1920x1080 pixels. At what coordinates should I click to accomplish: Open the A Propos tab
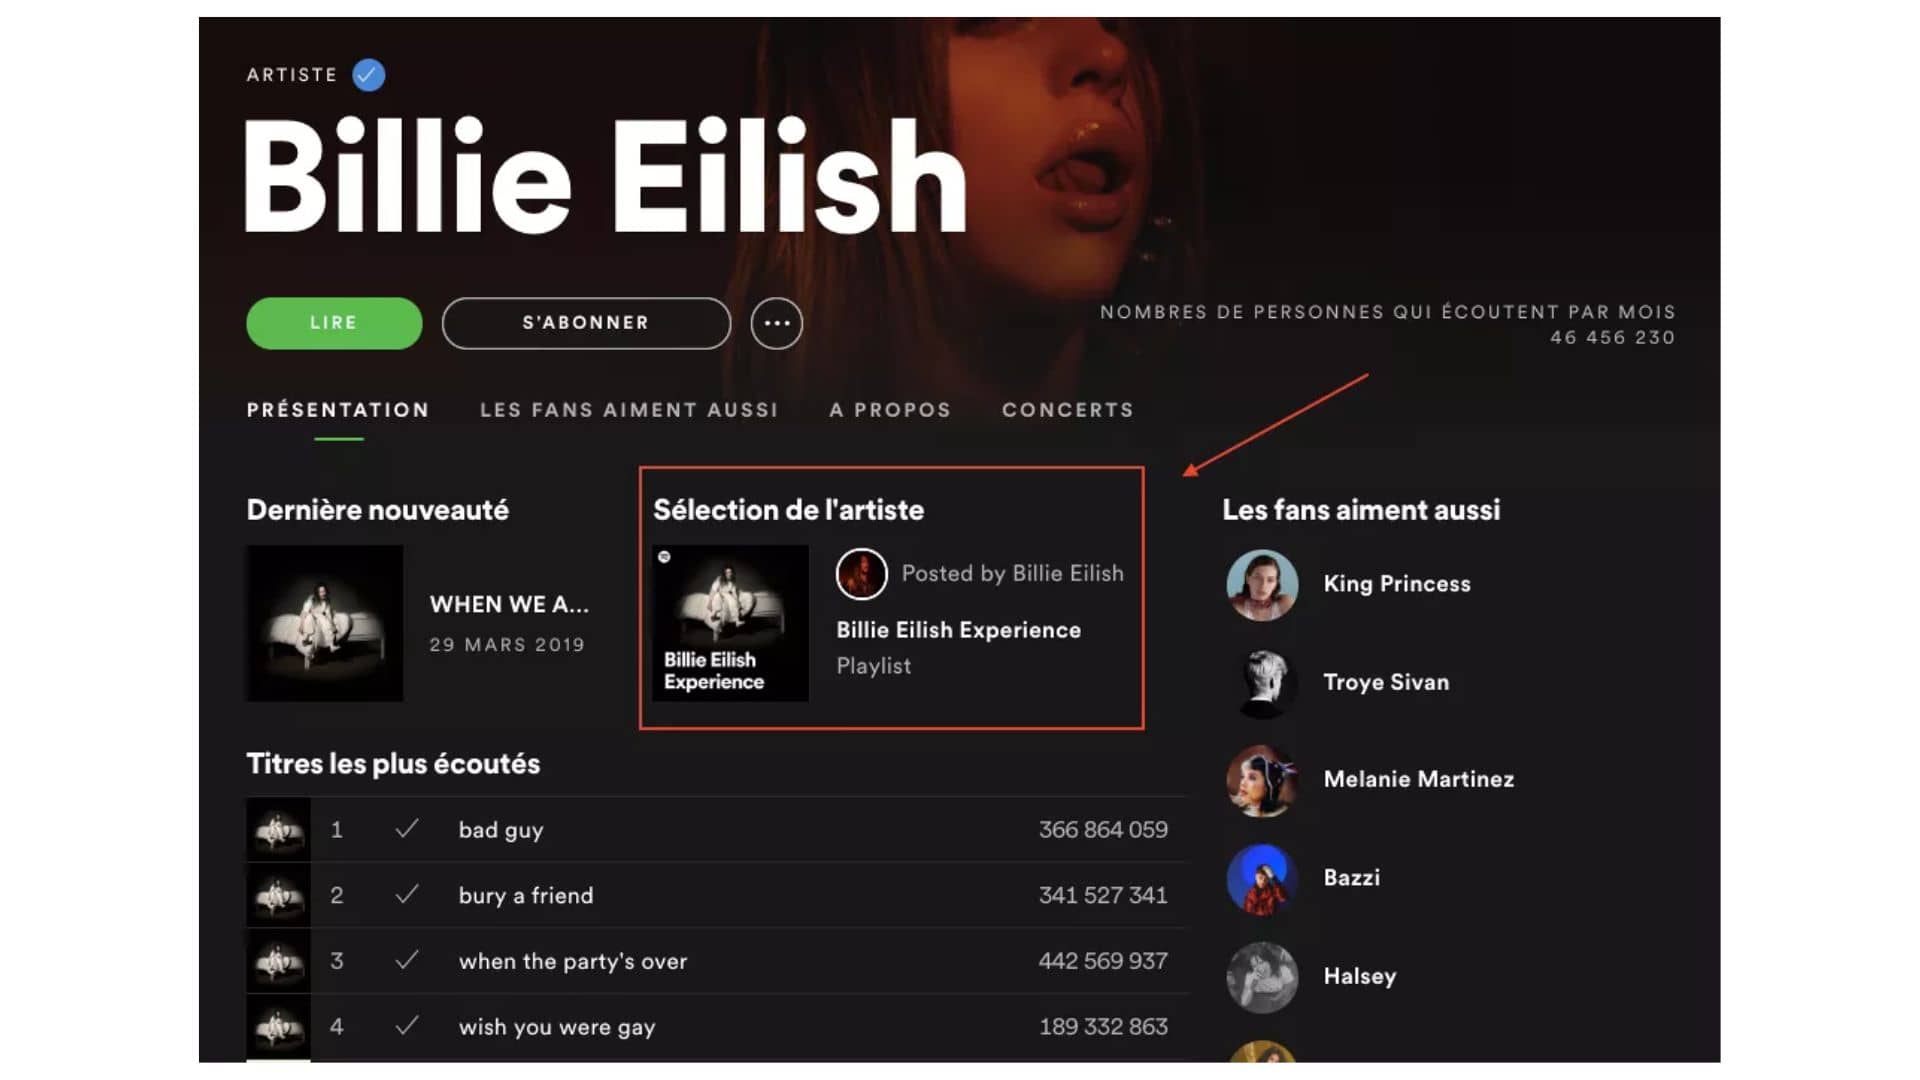pos(890,410)
